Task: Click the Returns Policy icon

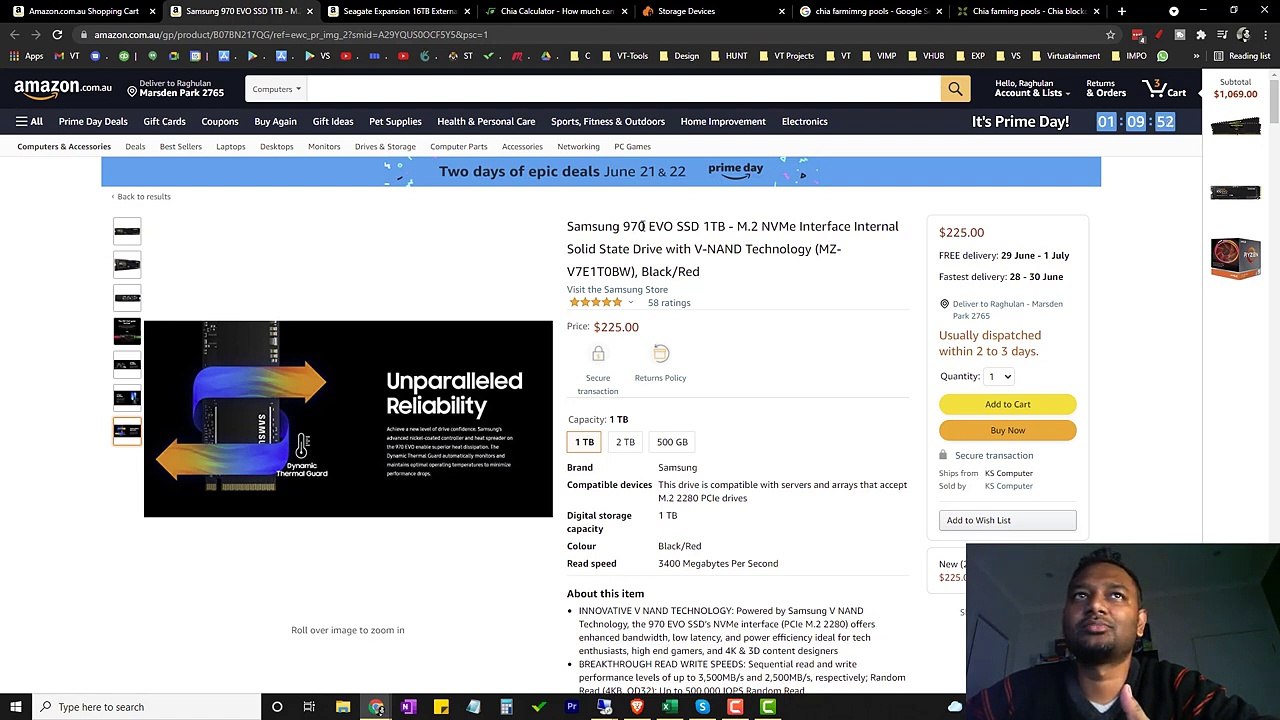Action: tap(661, 354)
